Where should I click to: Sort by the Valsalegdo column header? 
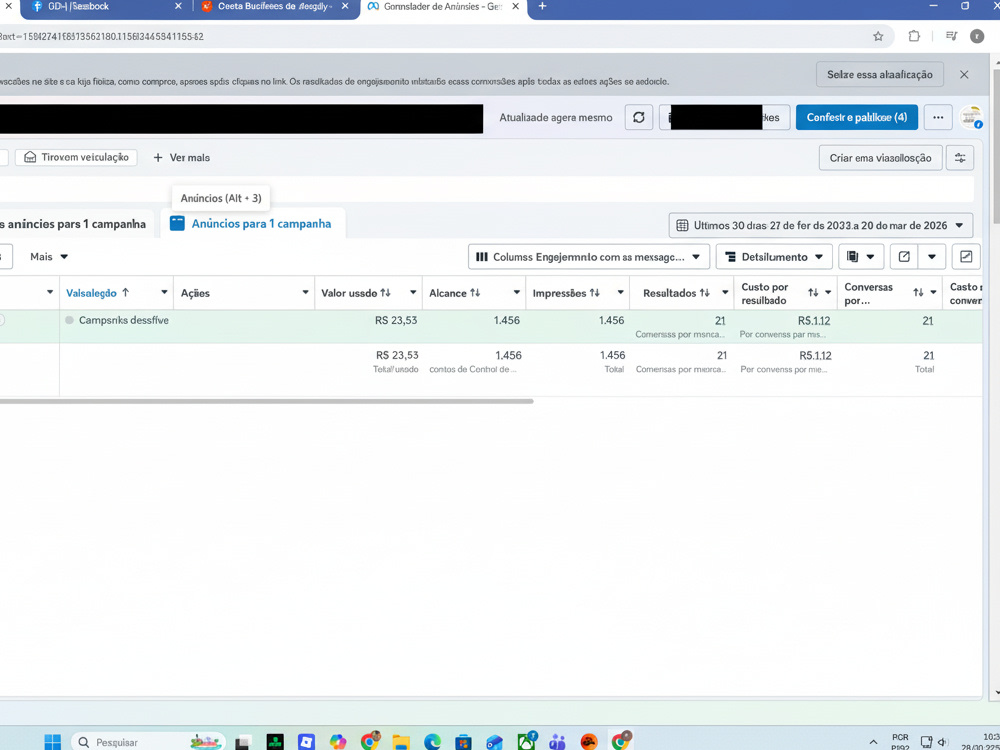point(98,293)
